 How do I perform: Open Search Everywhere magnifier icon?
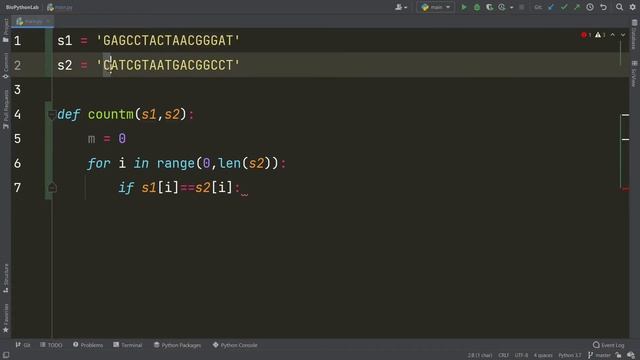[619, 7]
